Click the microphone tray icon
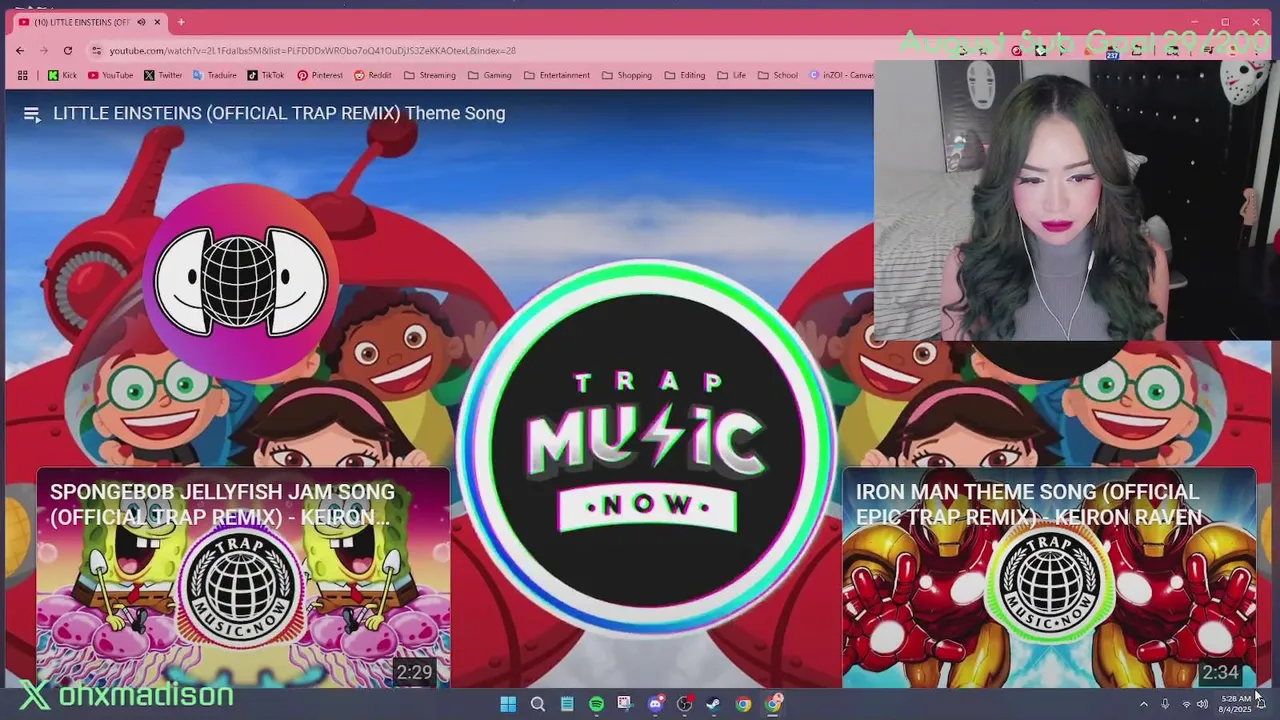1280x720 pixels. click(x=1165, y=704)
